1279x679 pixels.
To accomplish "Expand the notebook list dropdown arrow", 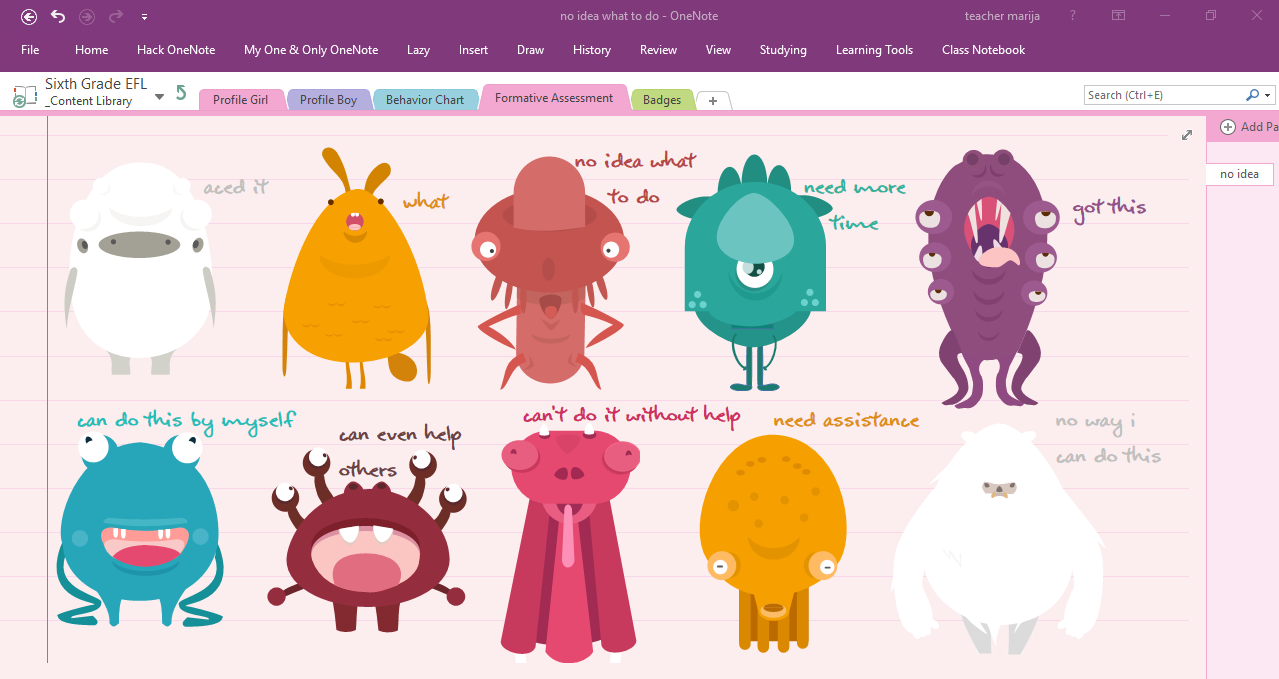I will (159, 97).
